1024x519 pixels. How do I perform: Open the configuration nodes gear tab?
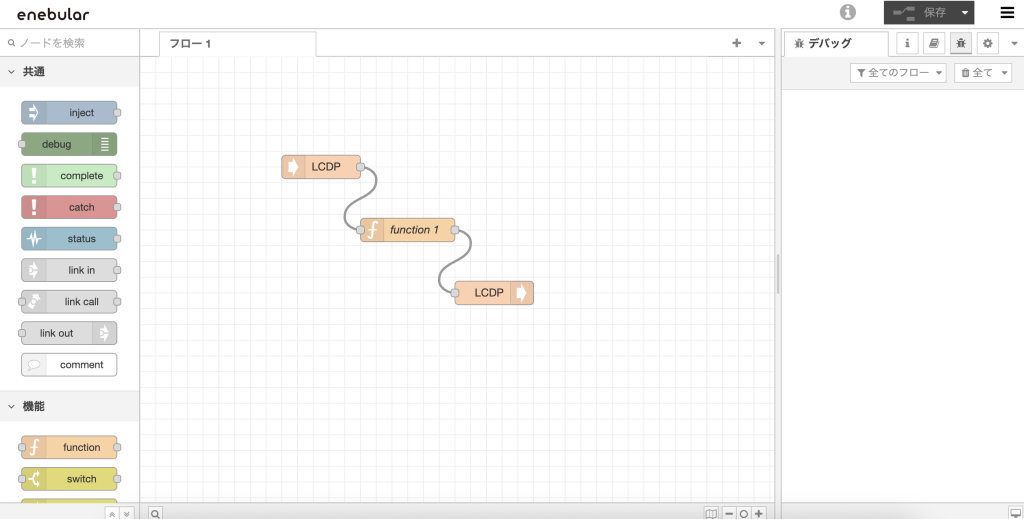[x=987, y=43]
